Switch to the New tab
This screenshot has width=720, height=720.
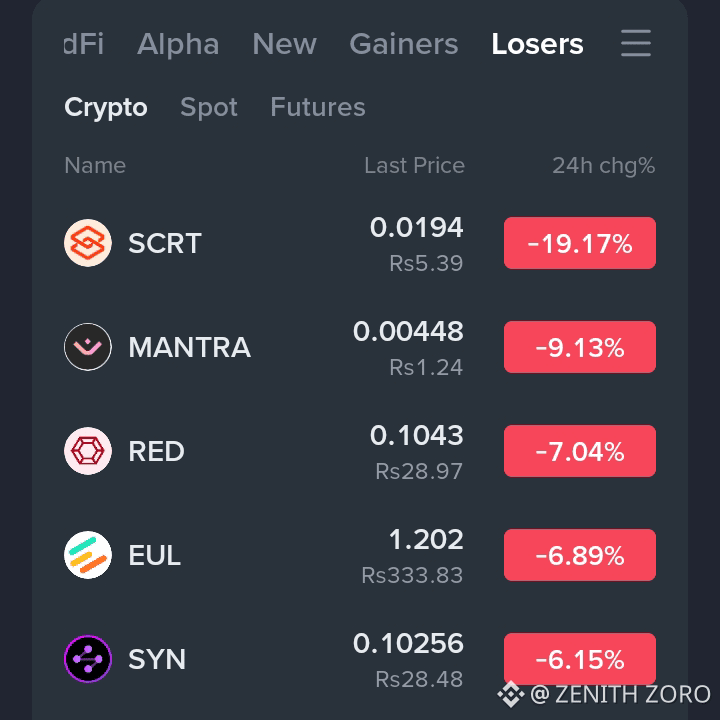tap(284, 44)
